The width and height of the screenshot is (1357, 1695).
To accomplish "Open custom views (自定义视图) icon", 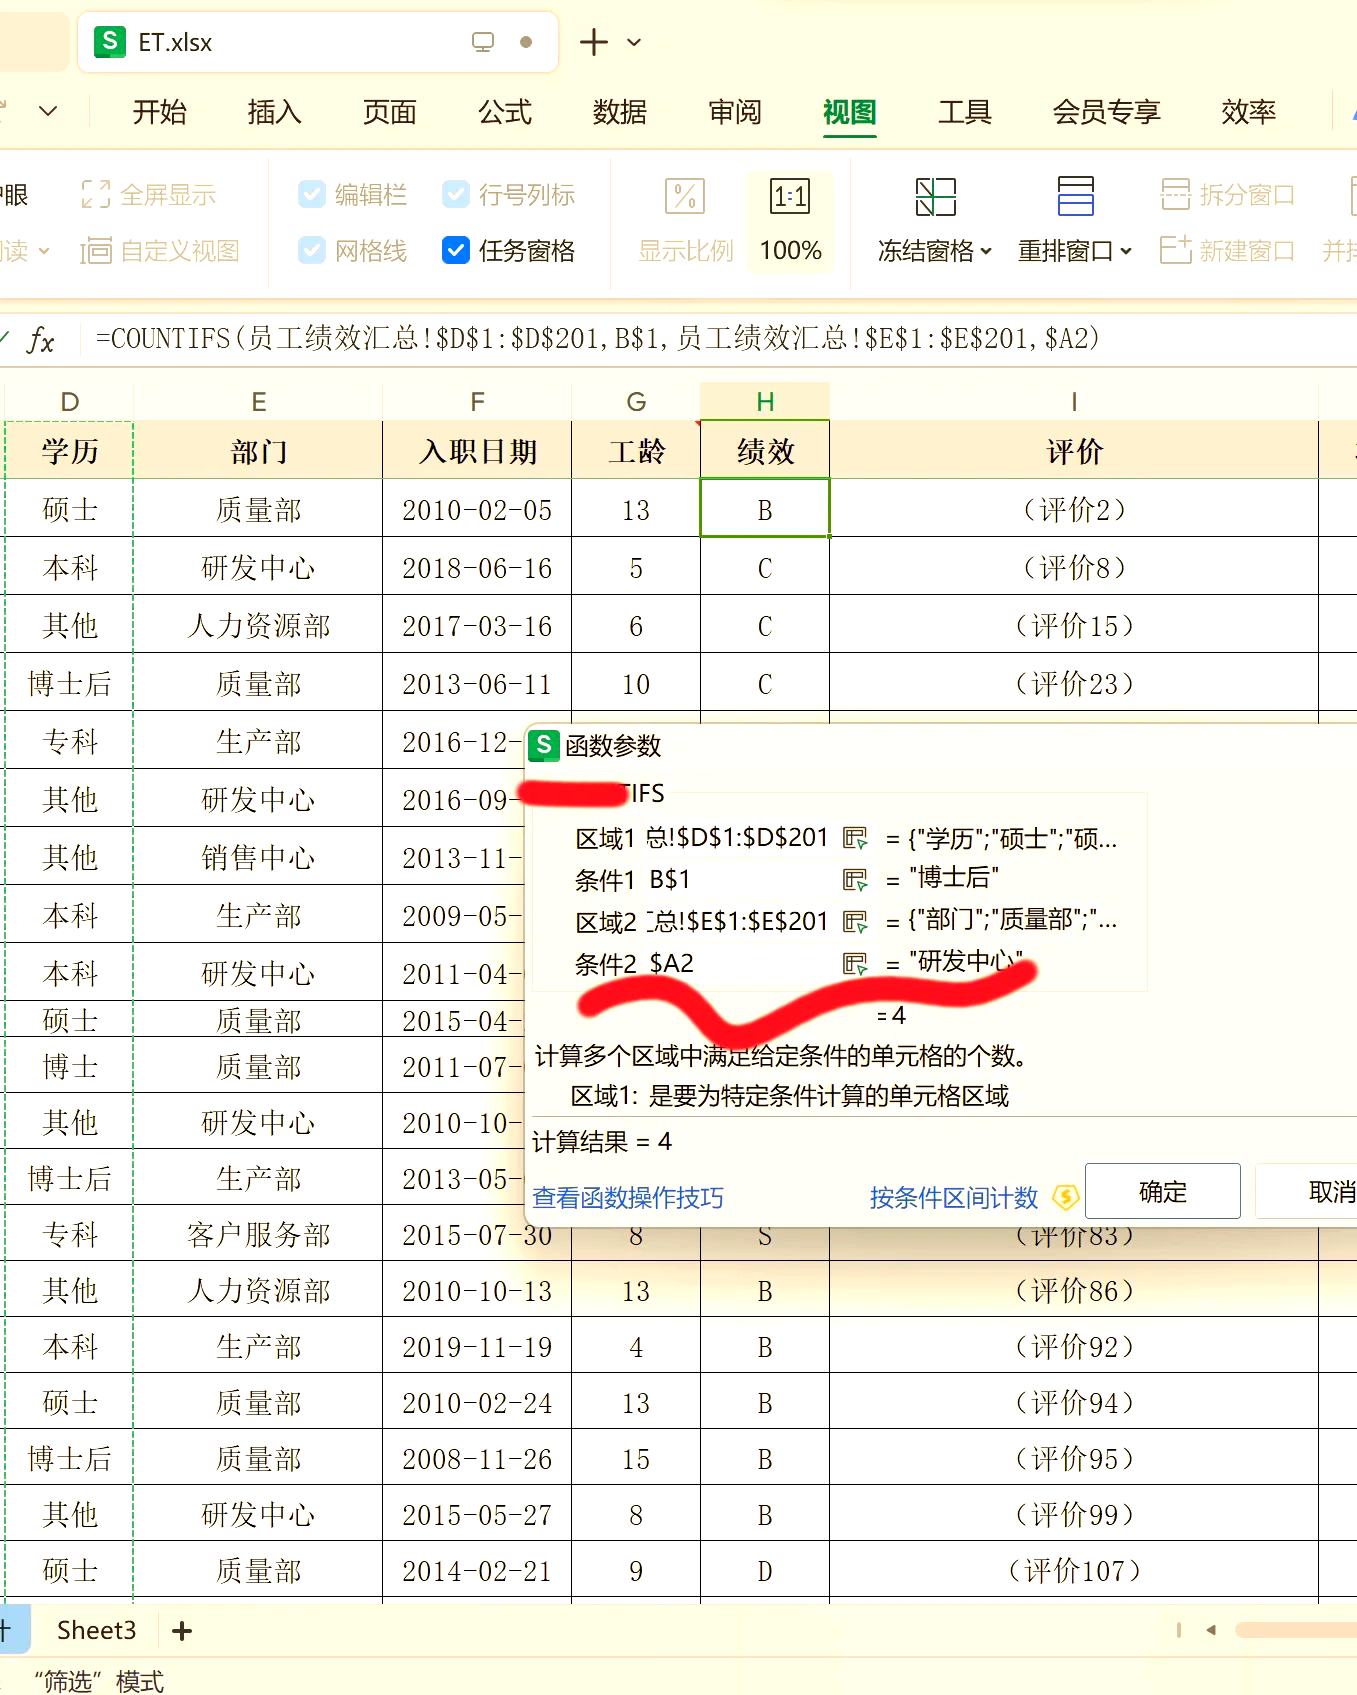I will (x=95, y=250).
